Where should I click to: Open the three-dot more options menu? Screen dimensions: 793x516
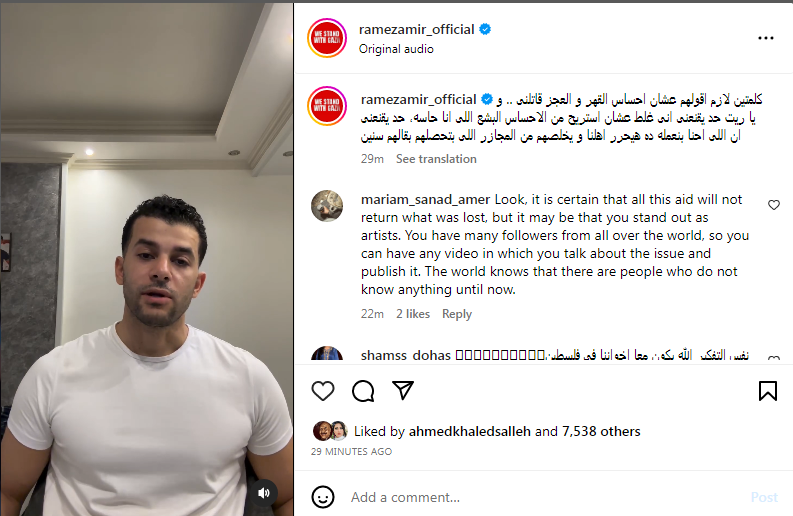tap(766, 38)
